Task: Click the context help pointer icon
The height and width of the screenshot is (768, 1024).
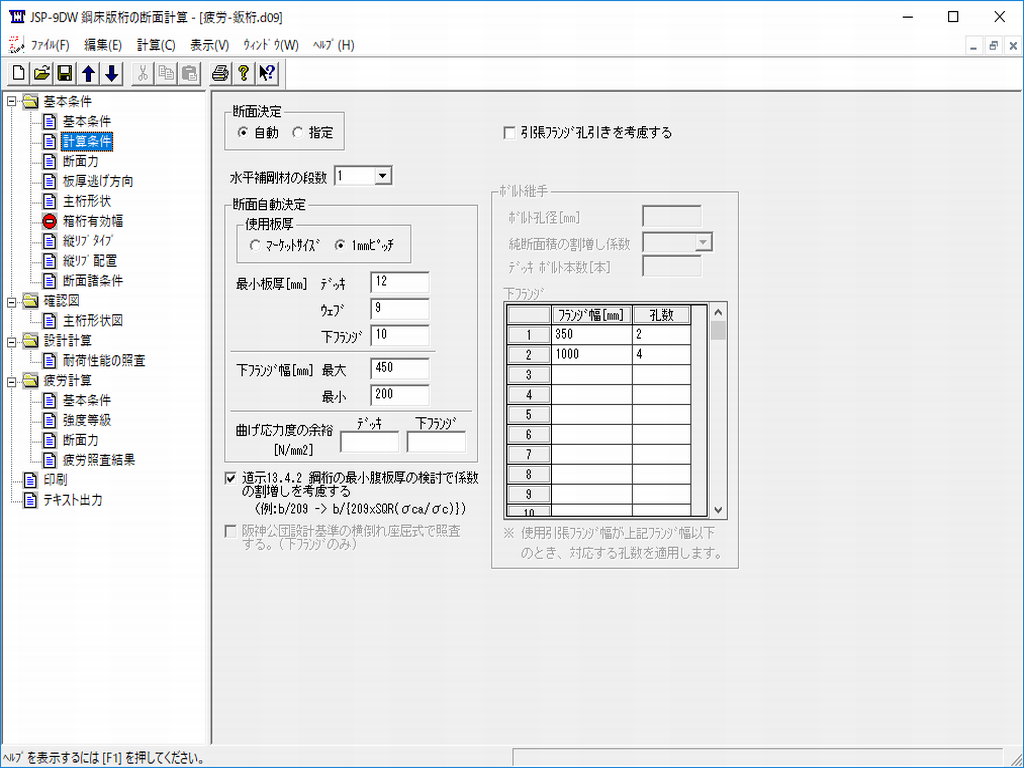Action: point(266,73)
